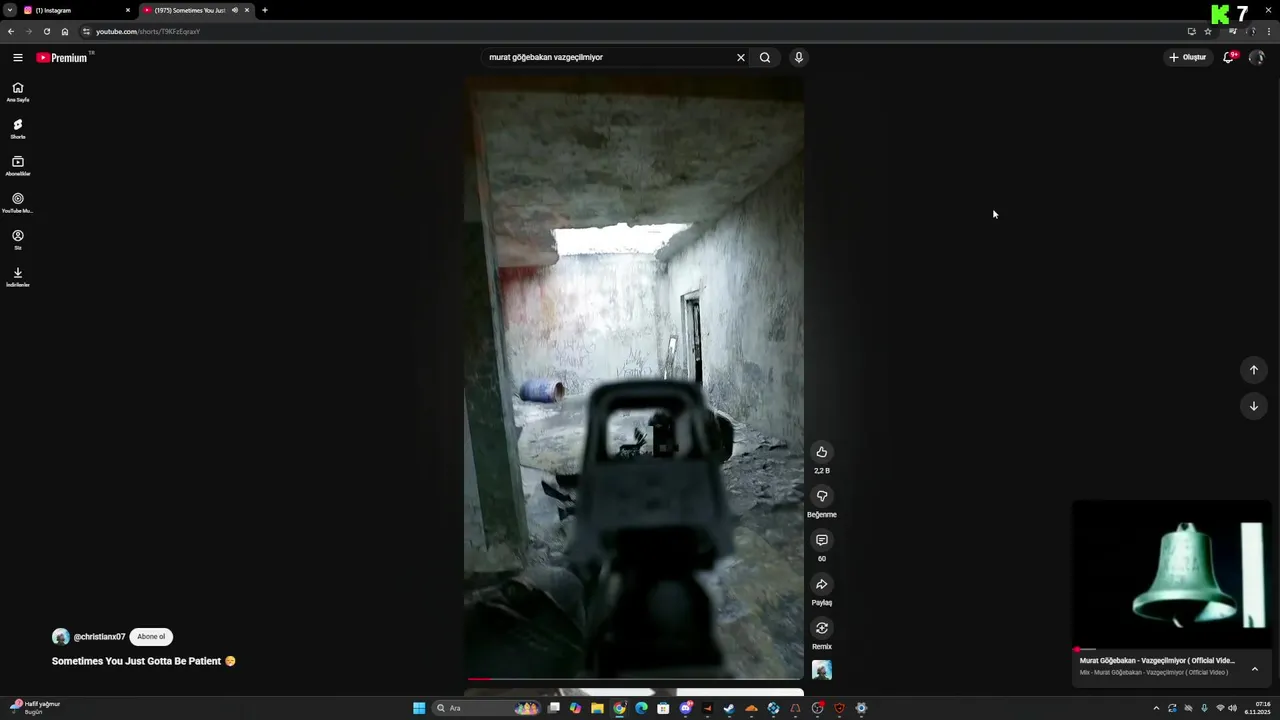Remix this short

pos(822,628)
